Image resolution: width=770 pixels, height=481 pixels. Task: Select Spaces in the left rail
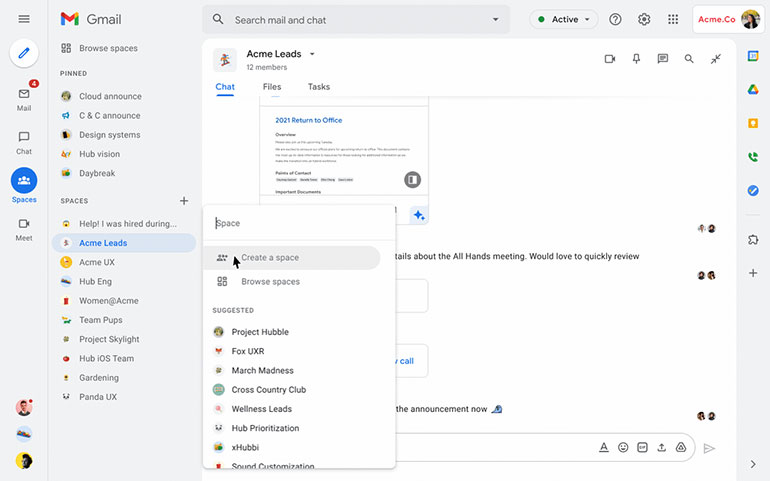pos(24,185)
